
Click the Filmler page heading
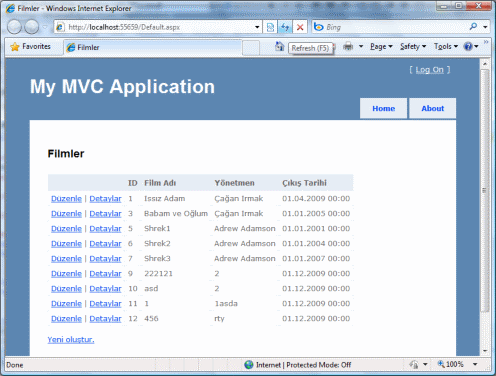tap(66, 154)
